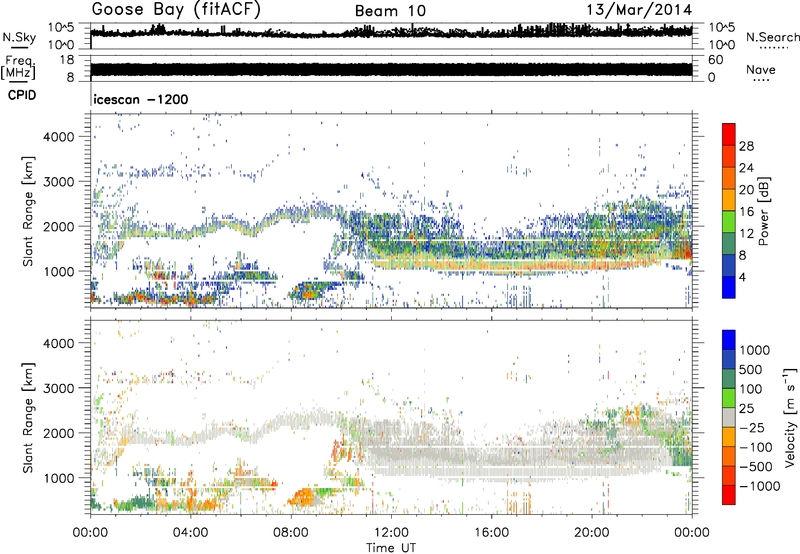800x554 pixels.
Task: Click the black frequency band plot
Action: coord(391,70)
